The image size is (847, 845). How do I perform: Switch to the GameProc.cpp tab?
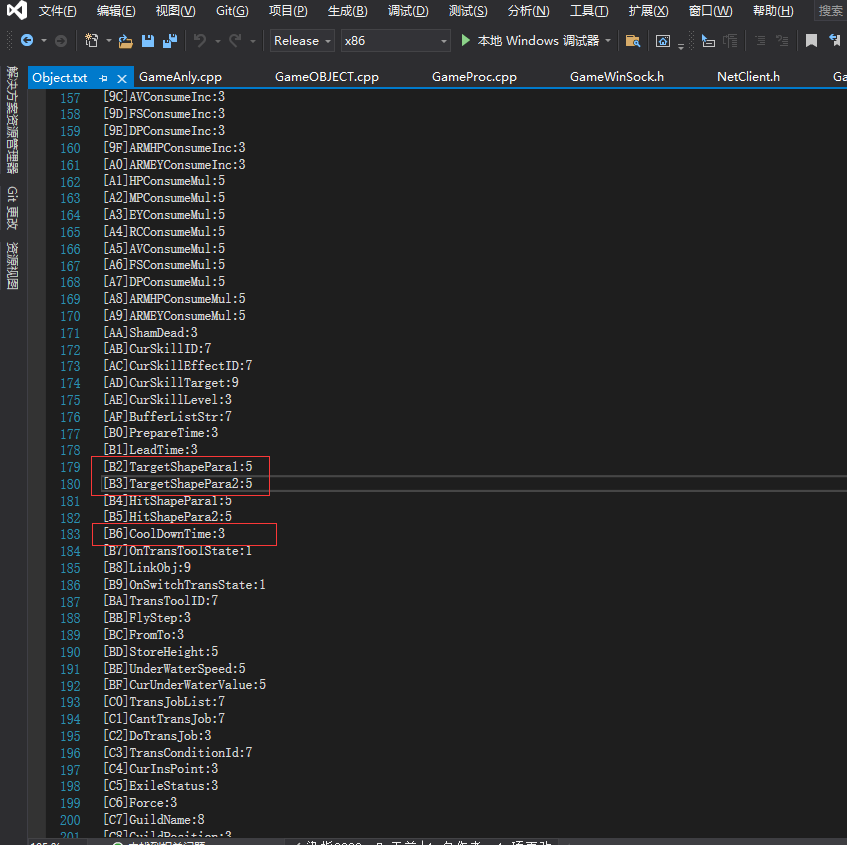pyautogui.click(x=474, y=77)
